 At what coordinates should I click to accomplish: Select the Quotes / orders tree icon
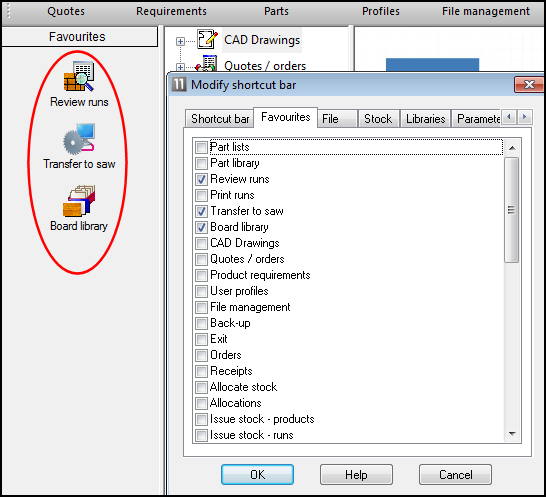207,63
